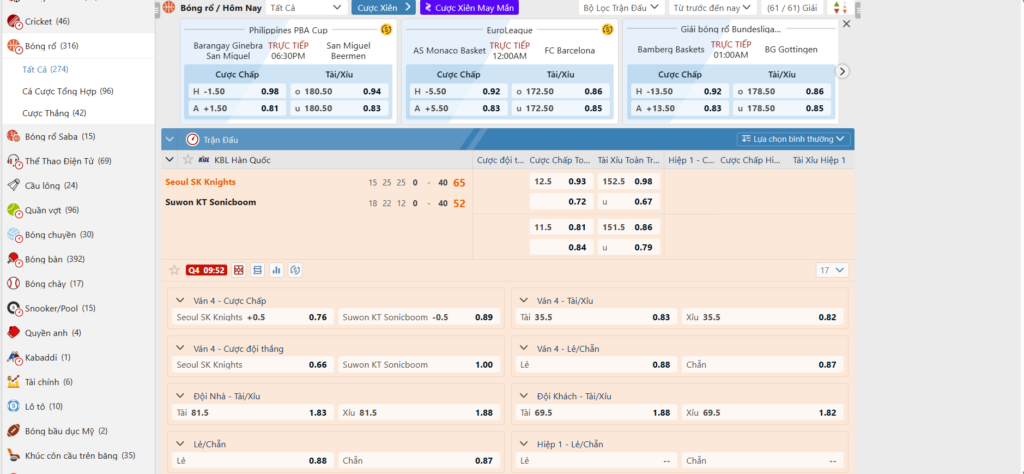Open the Cầu lông badminton sport icon
This screenshot has width=1024, height=474.
13,186
